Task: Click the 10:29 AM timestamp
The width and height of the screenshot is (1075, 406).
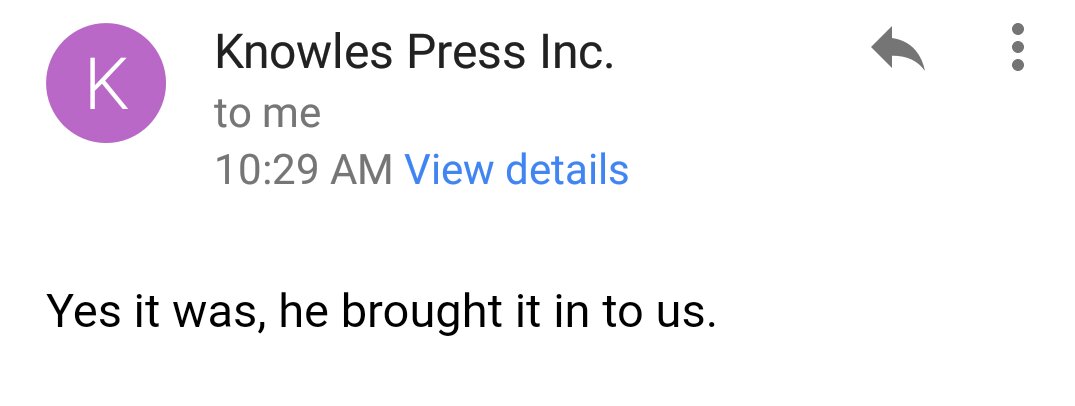Action: [304, 169]
